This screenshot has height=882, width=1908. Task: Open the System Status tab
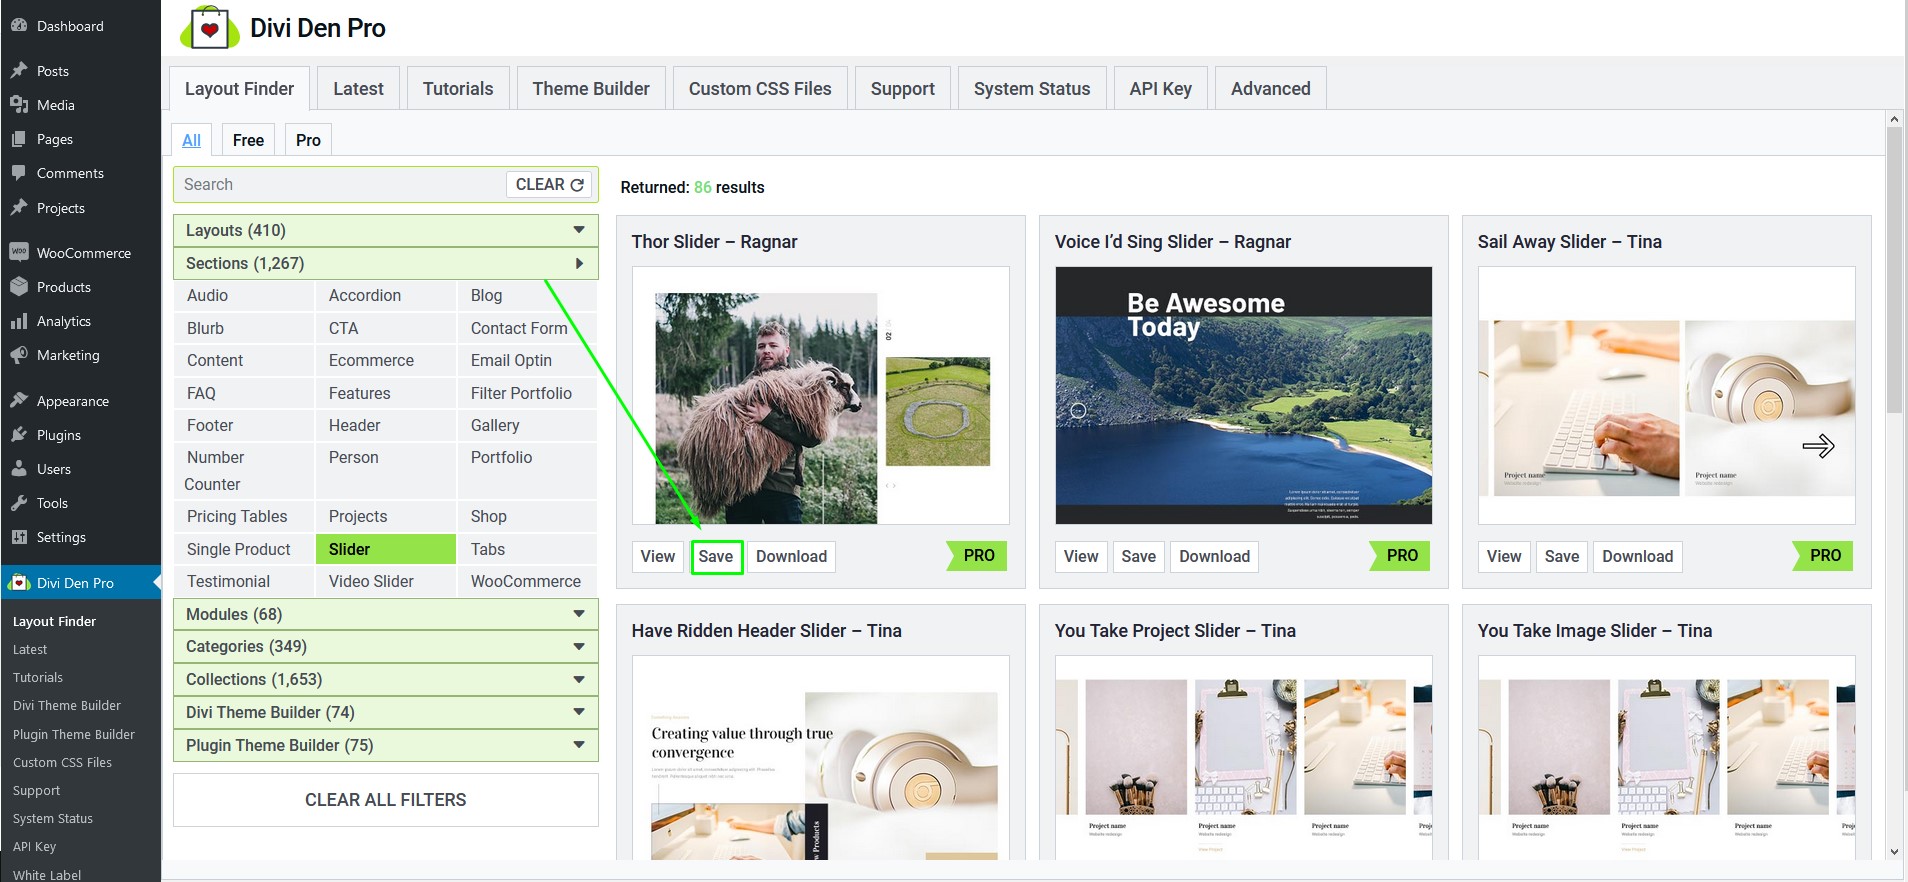[x=1031, y=89]
